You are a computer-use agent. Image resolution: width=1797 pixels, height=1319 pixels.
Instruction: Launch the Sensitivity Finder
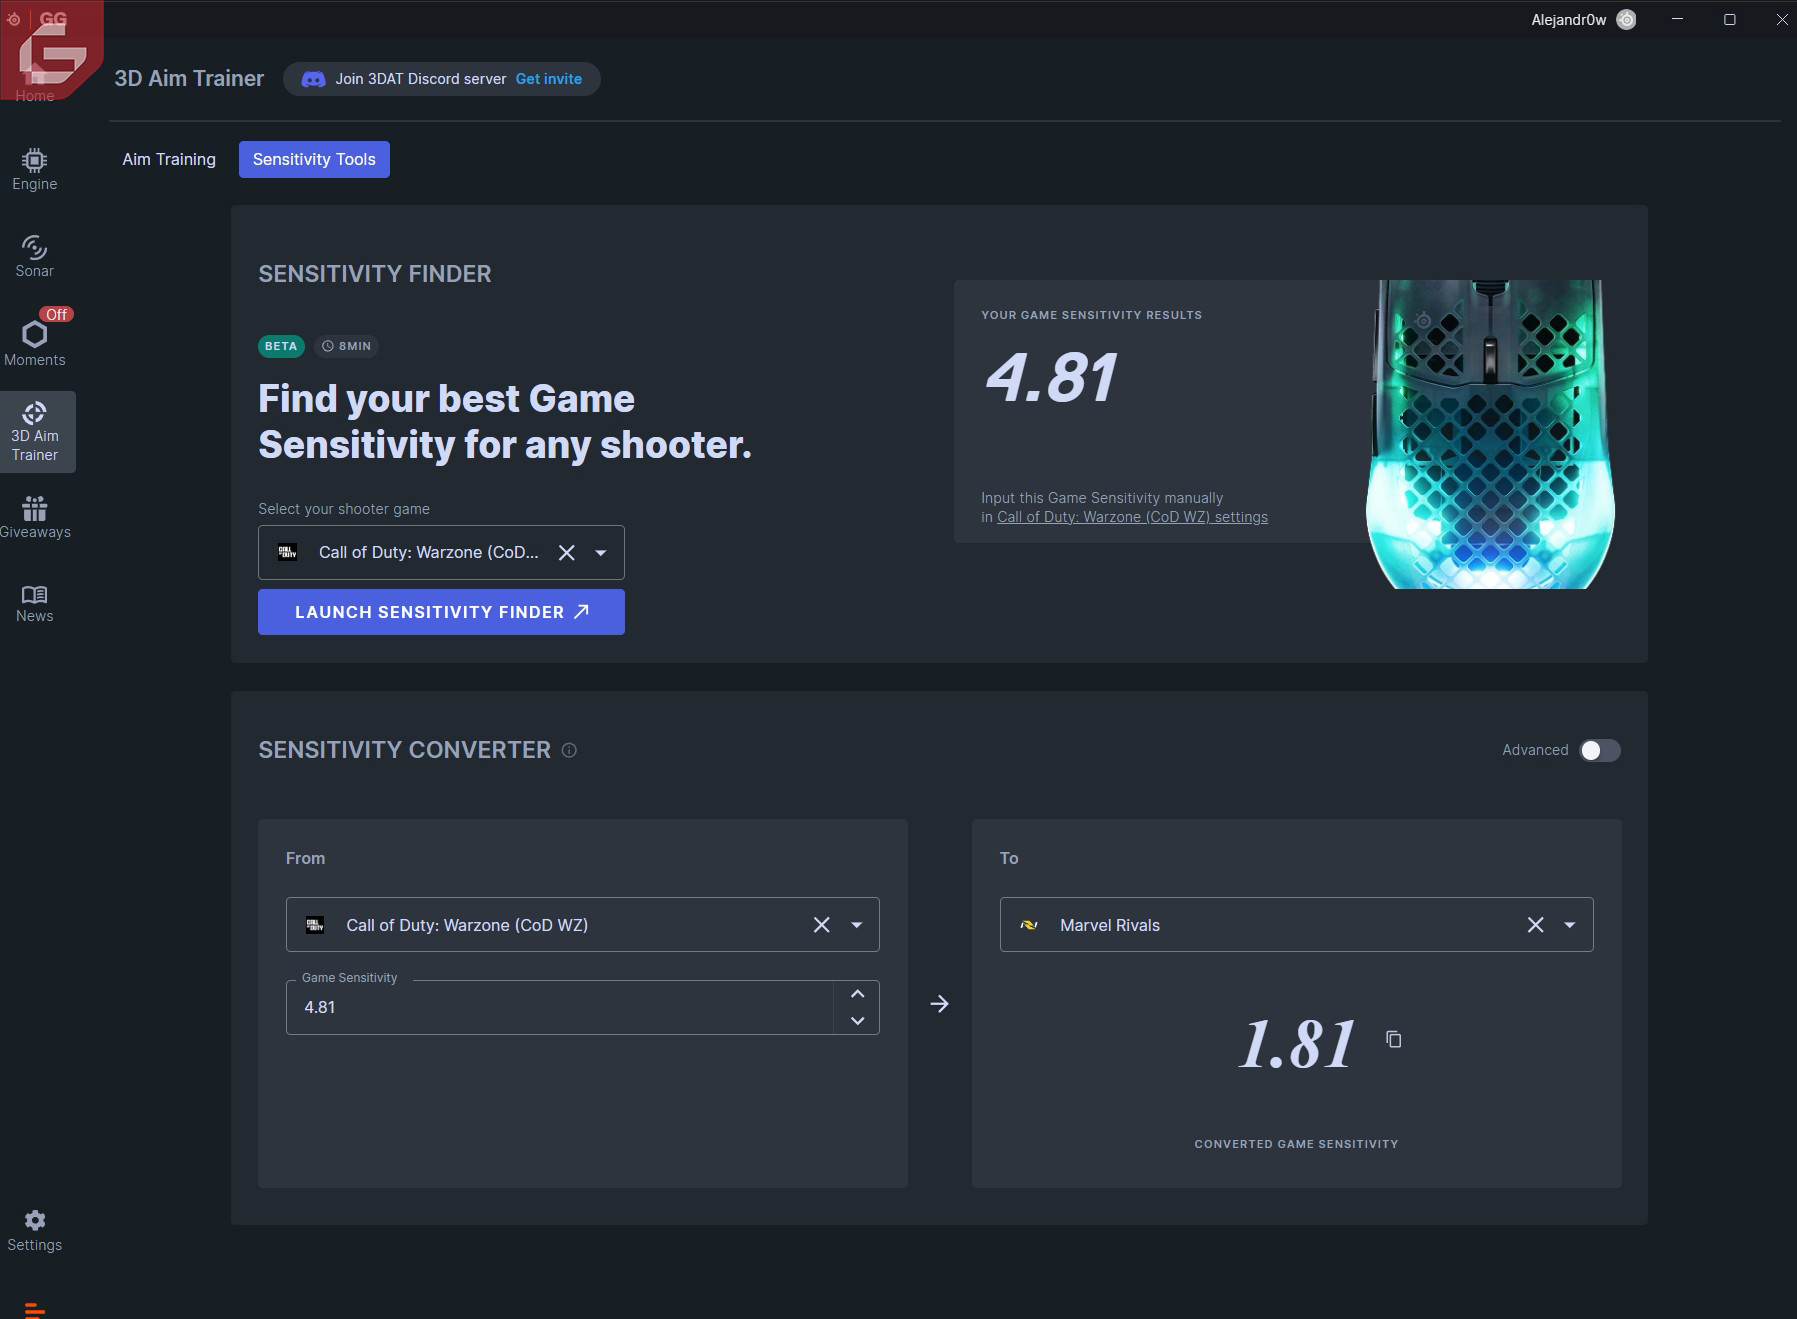click(x=441, y=612)
